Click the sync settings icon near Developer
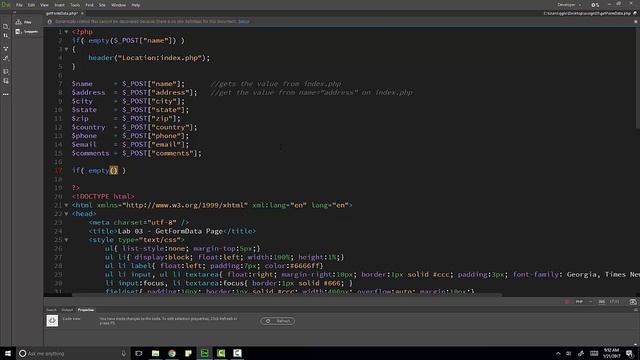 coord(595,5)
